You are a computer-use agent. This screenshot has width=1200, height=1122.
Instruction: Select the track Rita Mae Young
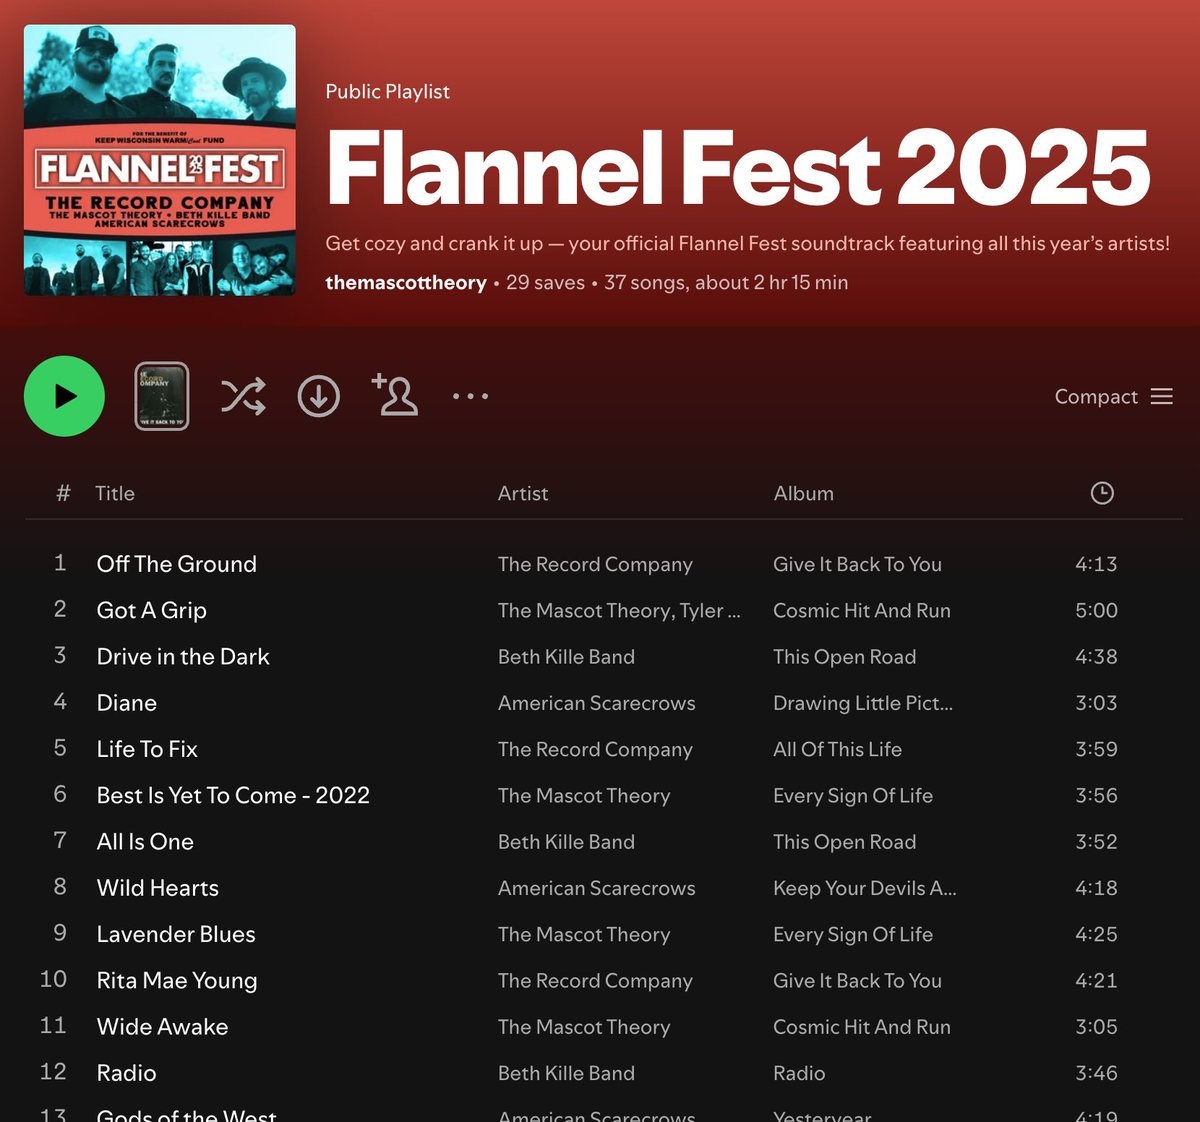click(177, 980)
